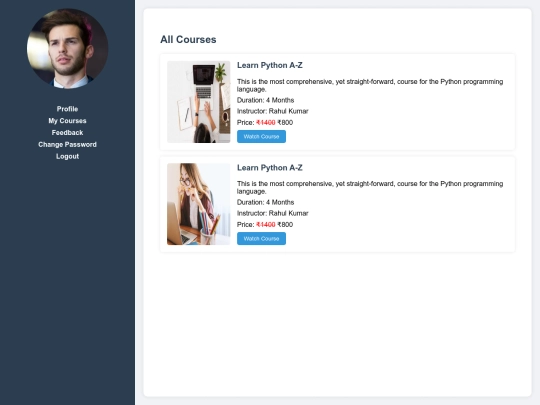Click first course title Learn Python A-Z
The width and height of the screenshot is (540, 405).
[270, 65]
